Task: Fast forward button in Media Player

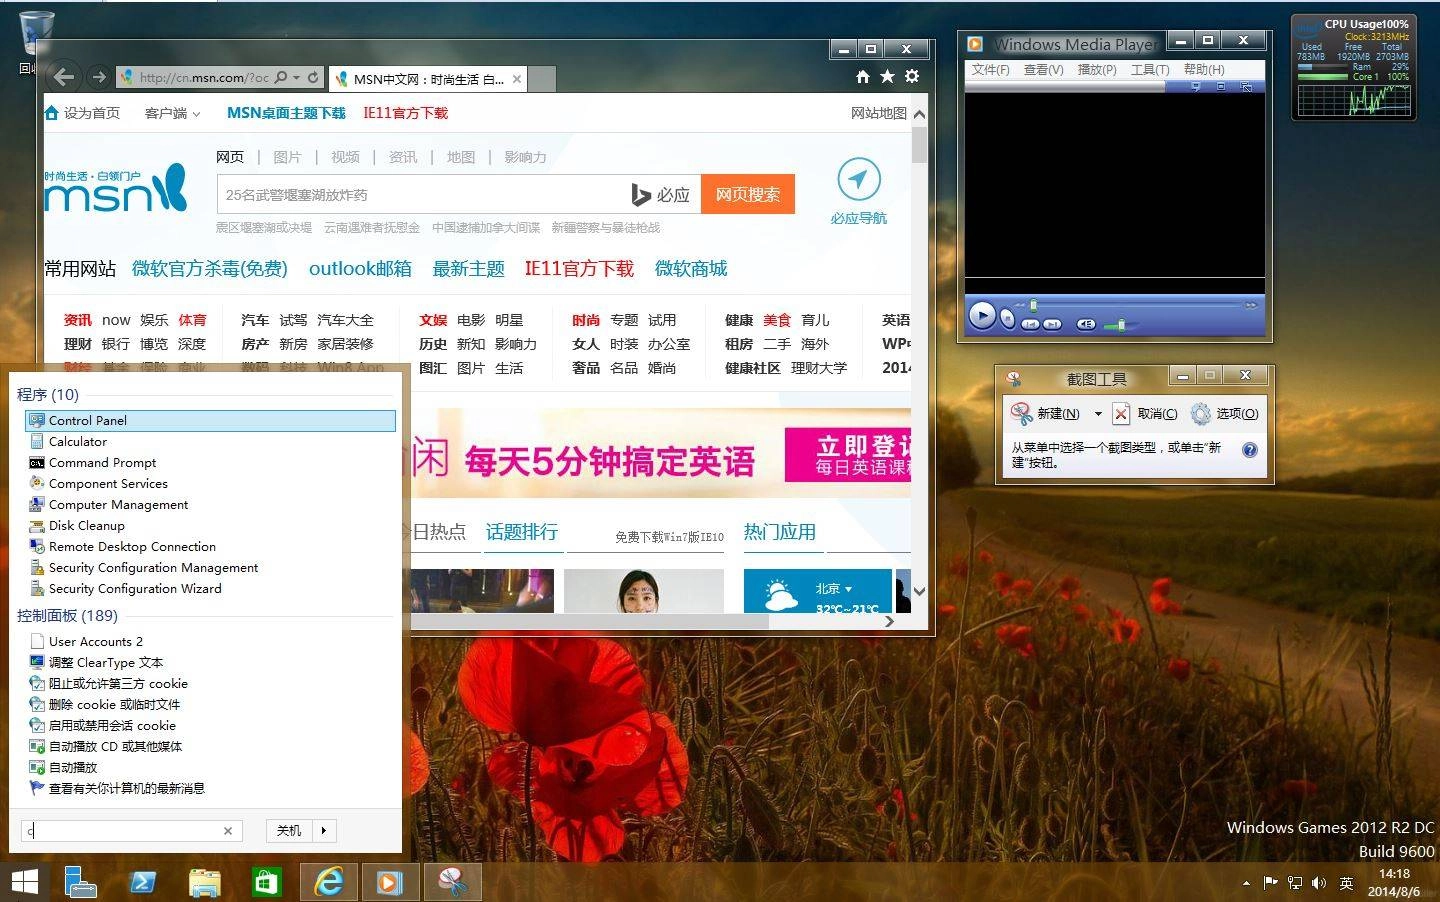Action: point(1250,305)
